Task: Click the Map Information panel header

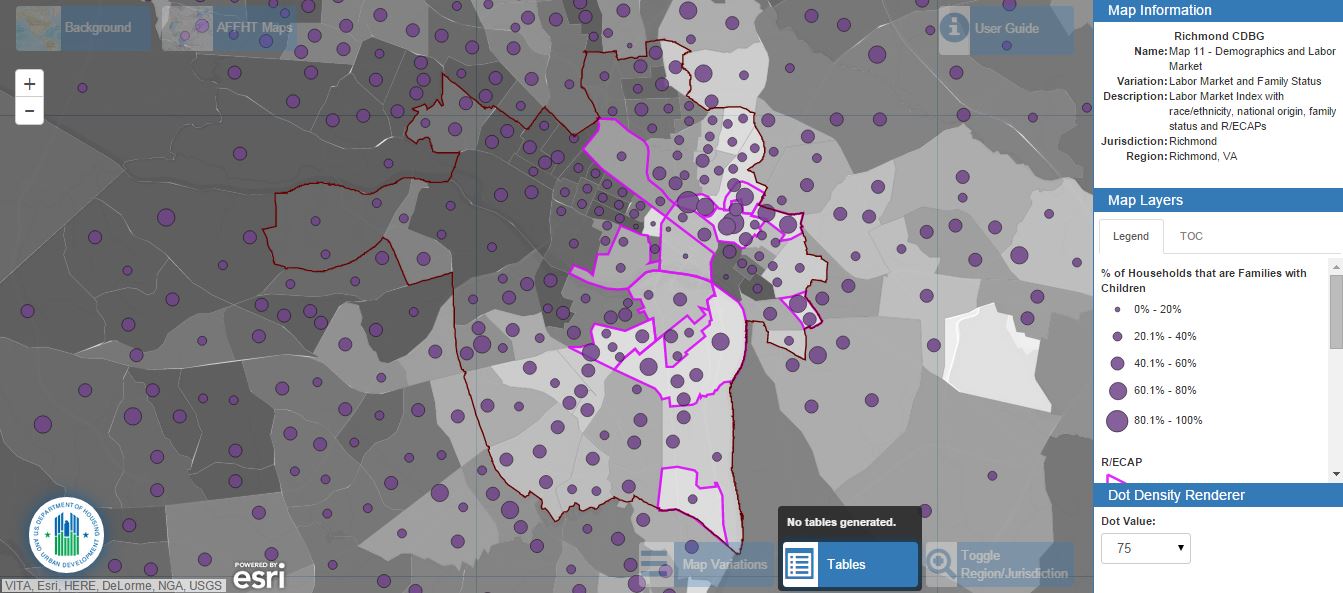Action: (1218, 10)
